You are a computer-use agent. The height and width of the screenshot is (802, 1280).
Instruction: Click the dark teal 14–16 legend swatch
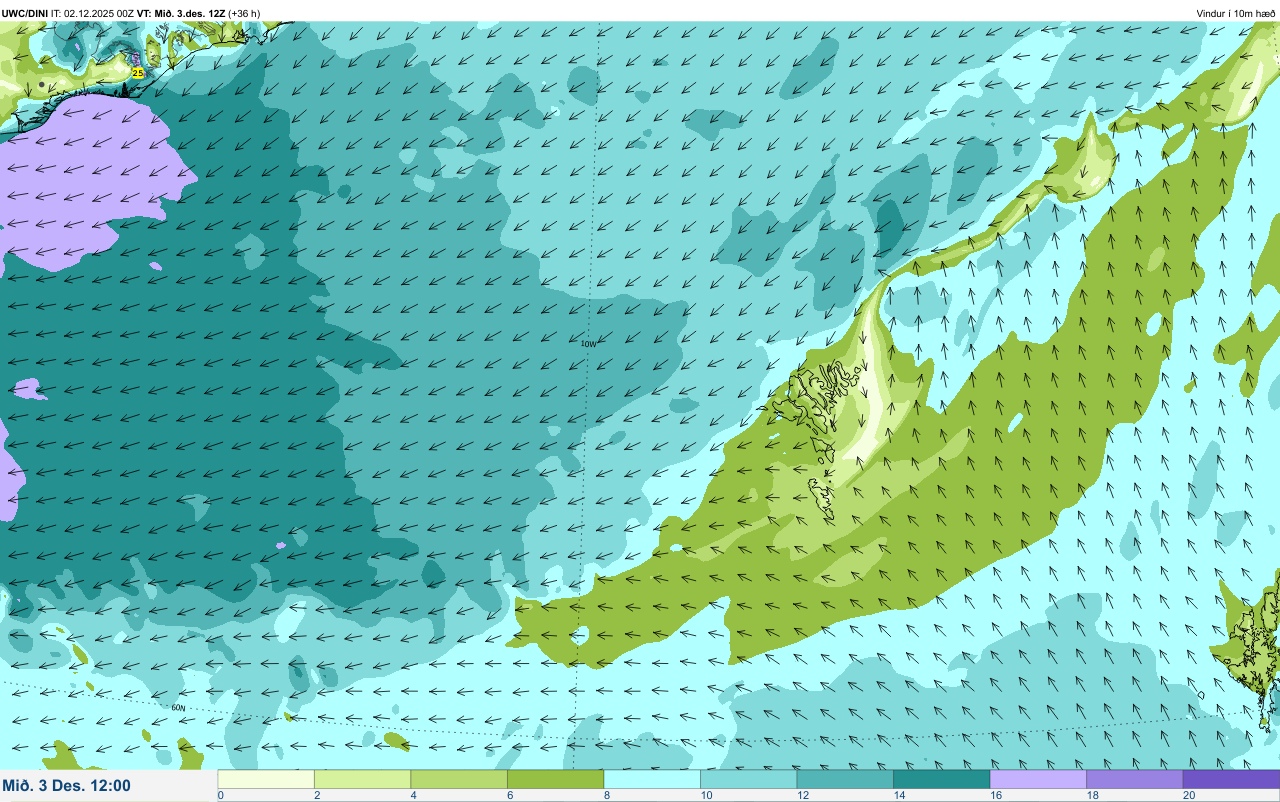(x=941, y=779)
